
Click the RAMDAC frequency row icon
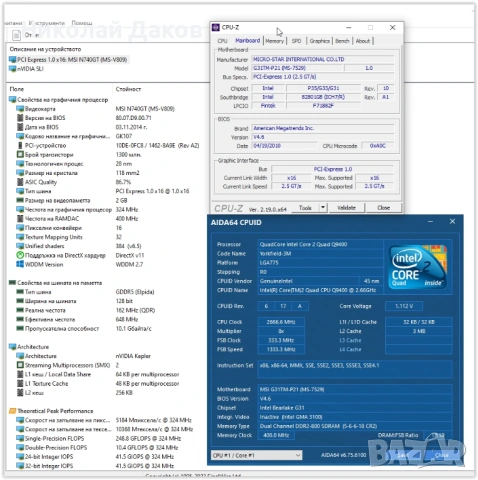(x=20, y=219)
